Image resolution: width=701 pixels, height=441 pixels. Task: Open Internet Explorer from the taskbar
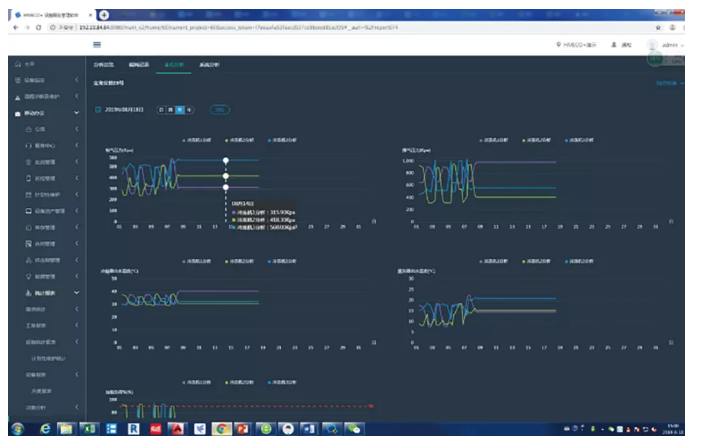point(45,429)
